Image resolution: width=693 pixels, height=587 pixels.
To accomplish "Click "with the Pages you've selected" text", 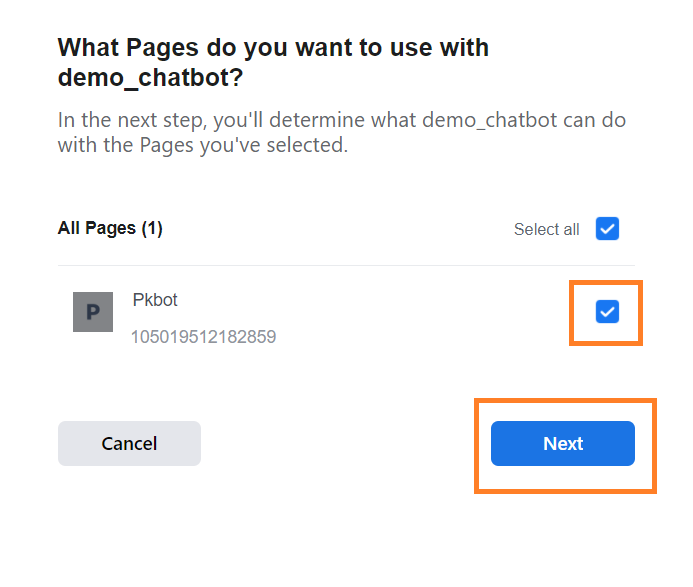I will 202,146.
